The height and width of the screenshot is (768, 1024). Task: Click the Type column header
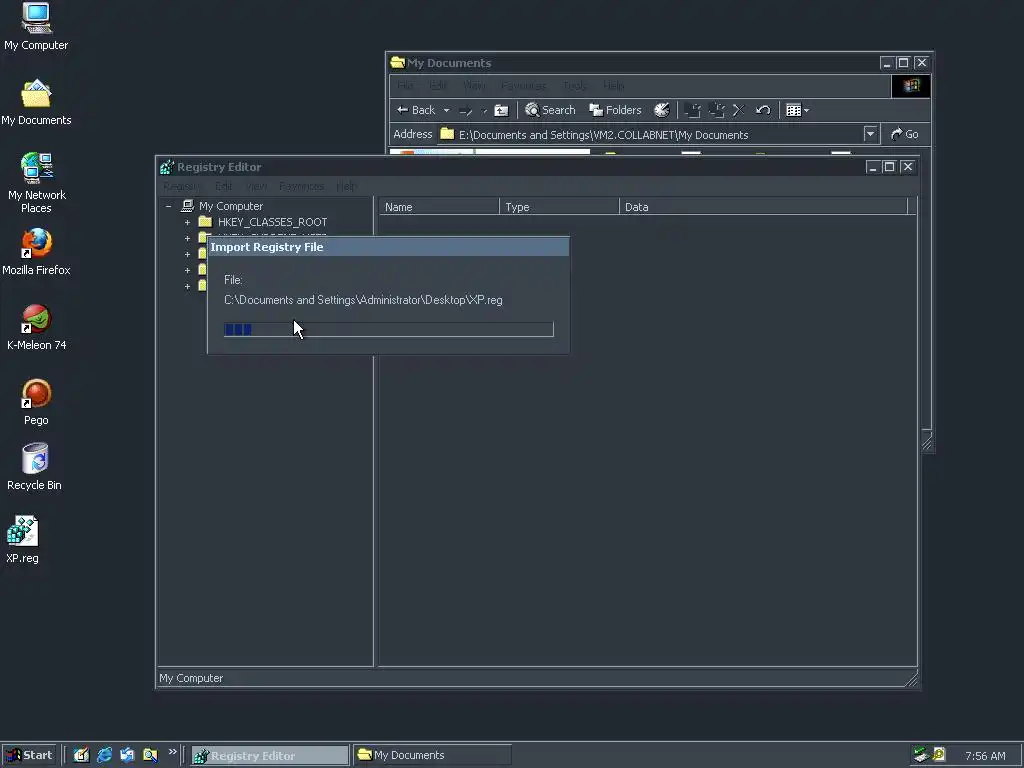tap(559, 207)
